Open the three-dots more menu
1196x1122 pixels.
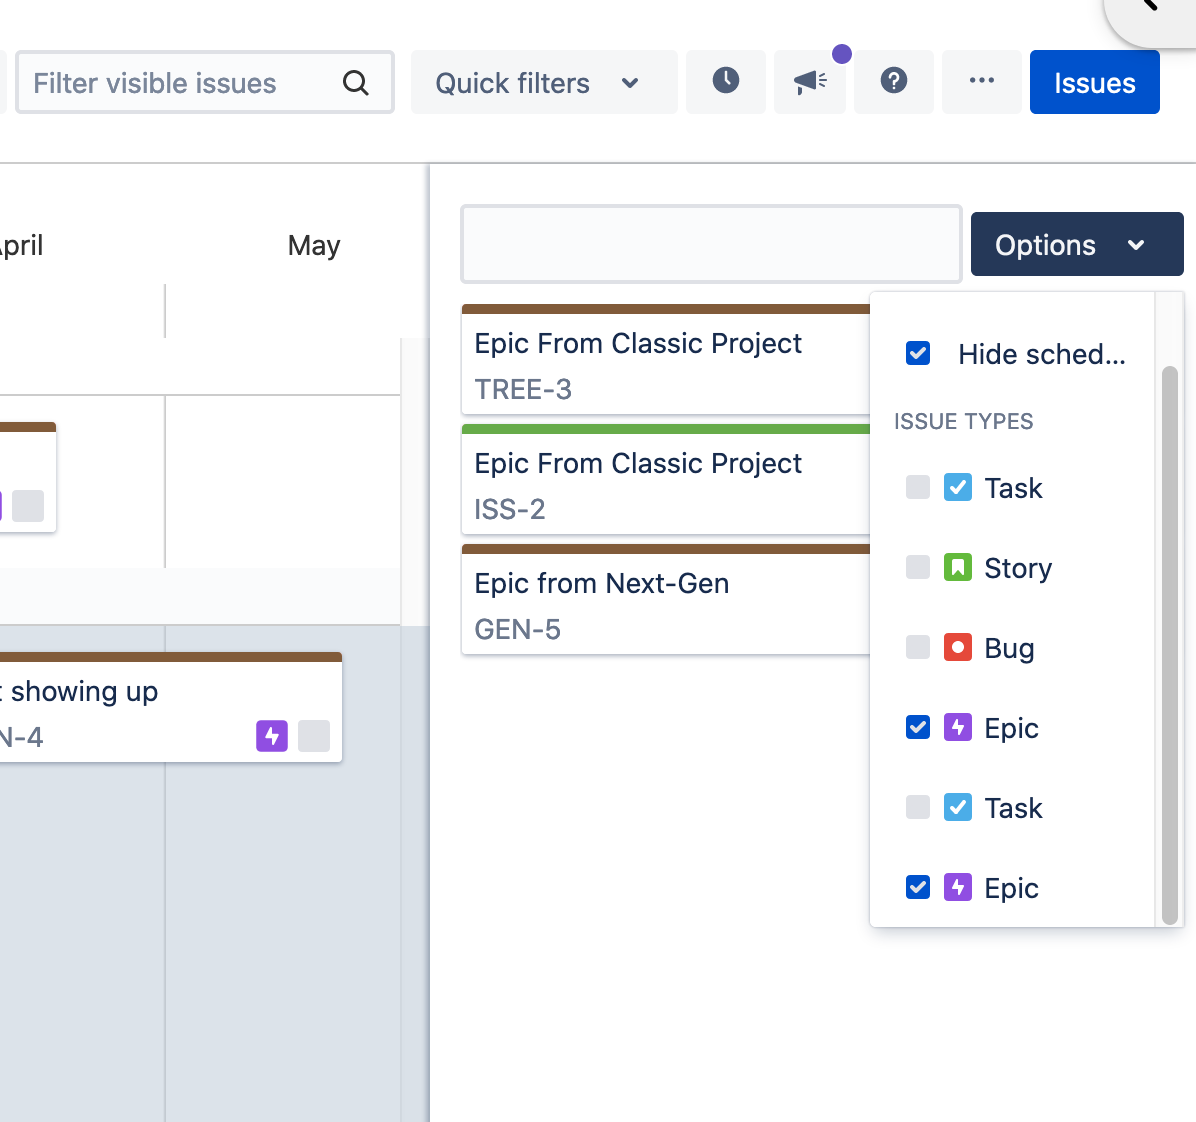point(981,81)
